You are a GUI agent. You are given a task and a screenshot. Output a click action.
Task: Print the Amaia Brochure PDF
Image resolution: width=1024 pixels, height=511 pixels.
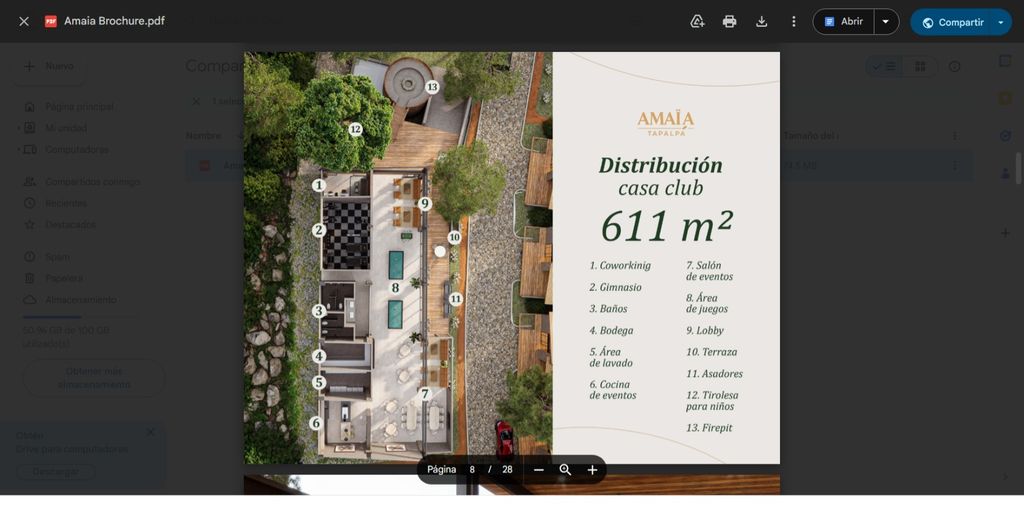729,22
